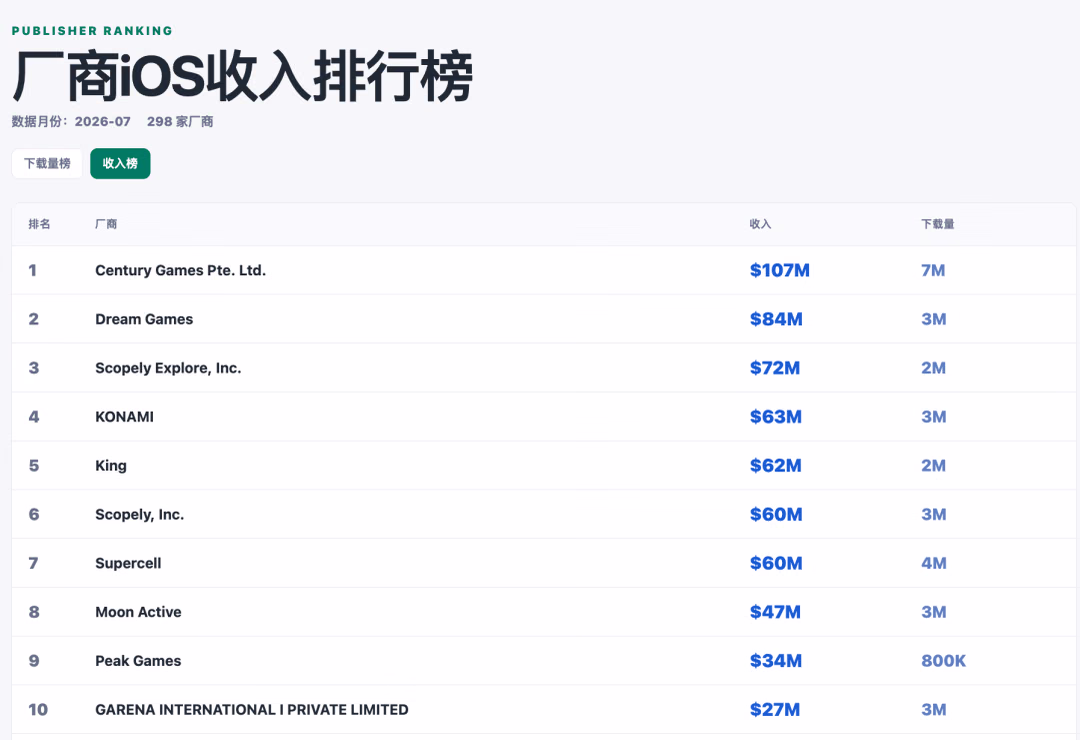Select Scopely, Inc.'s $60M revenue
This screenshot has width=1080, height=740.
(x=776, y=515)
